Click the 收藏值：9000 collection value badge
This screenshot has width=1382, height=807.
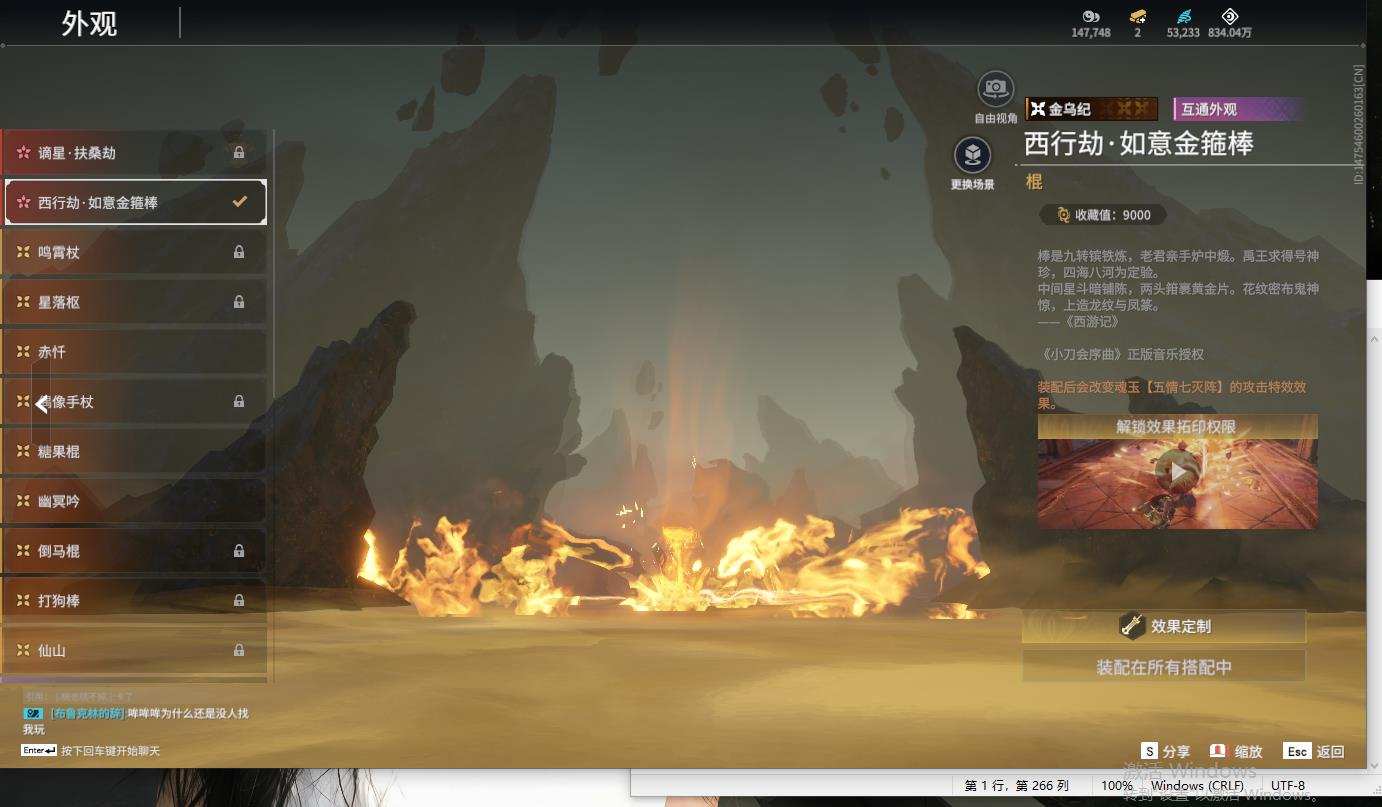click(x=1104, y=215)
